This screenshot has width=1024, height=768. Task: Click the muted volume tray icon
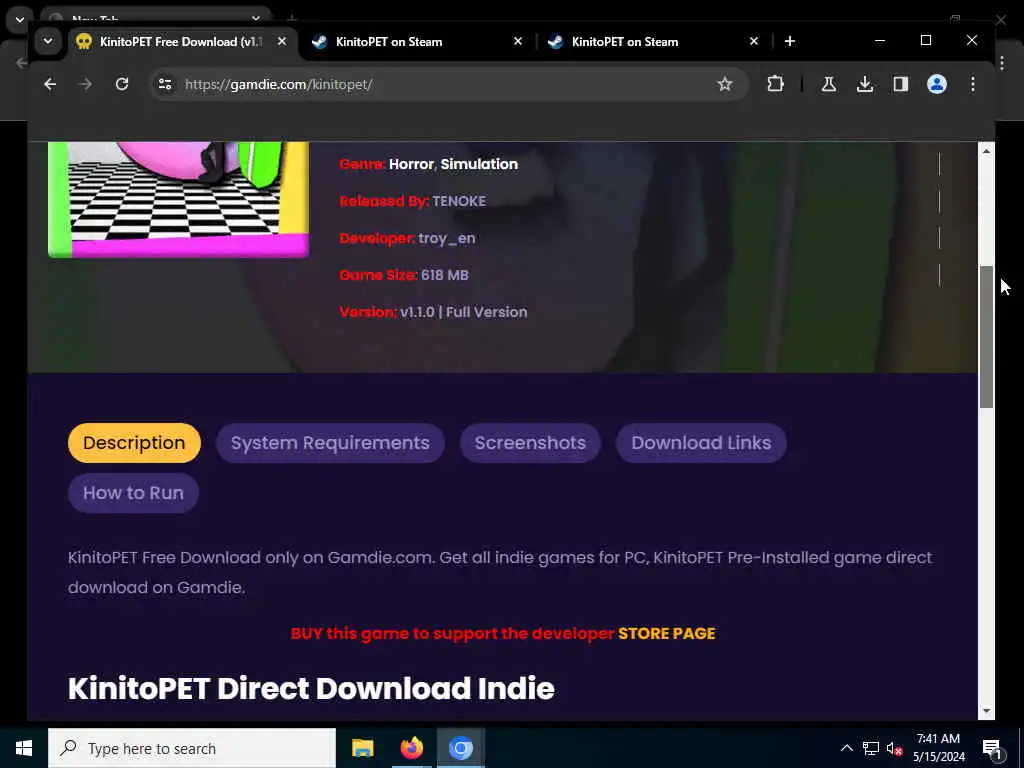tap(894, 748)
